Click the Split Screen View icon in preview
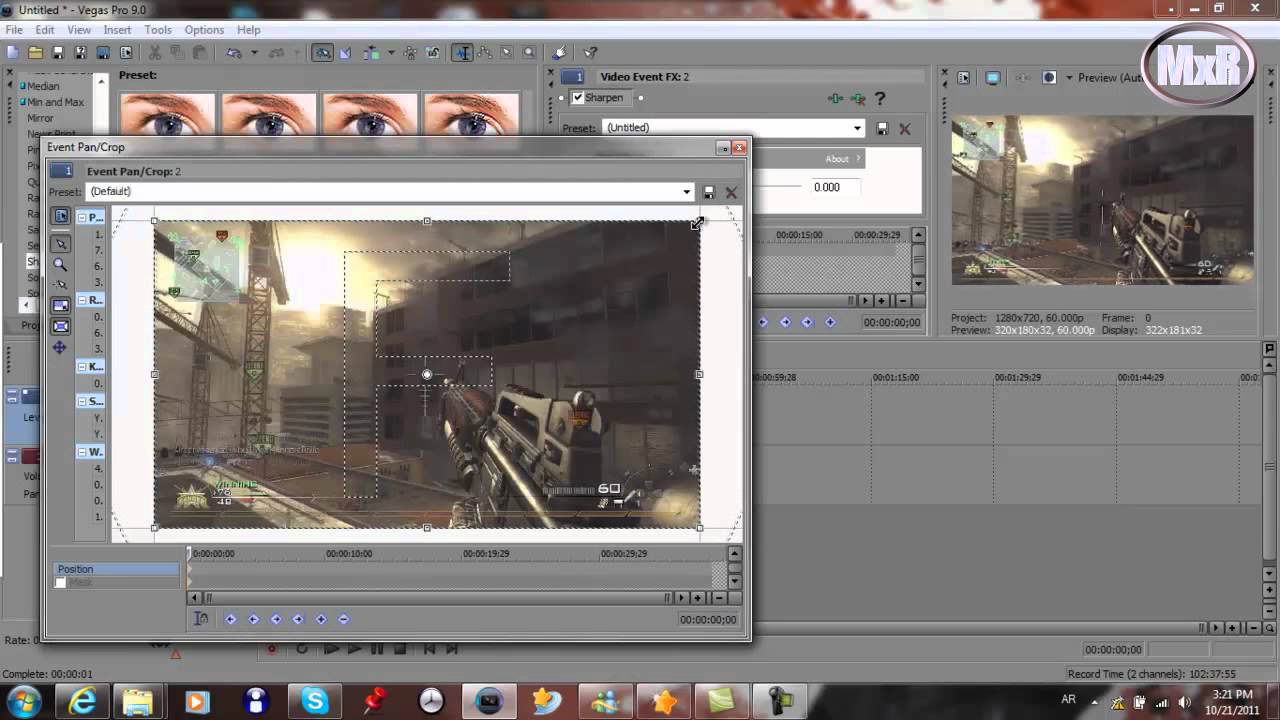 coord(1049,77)
